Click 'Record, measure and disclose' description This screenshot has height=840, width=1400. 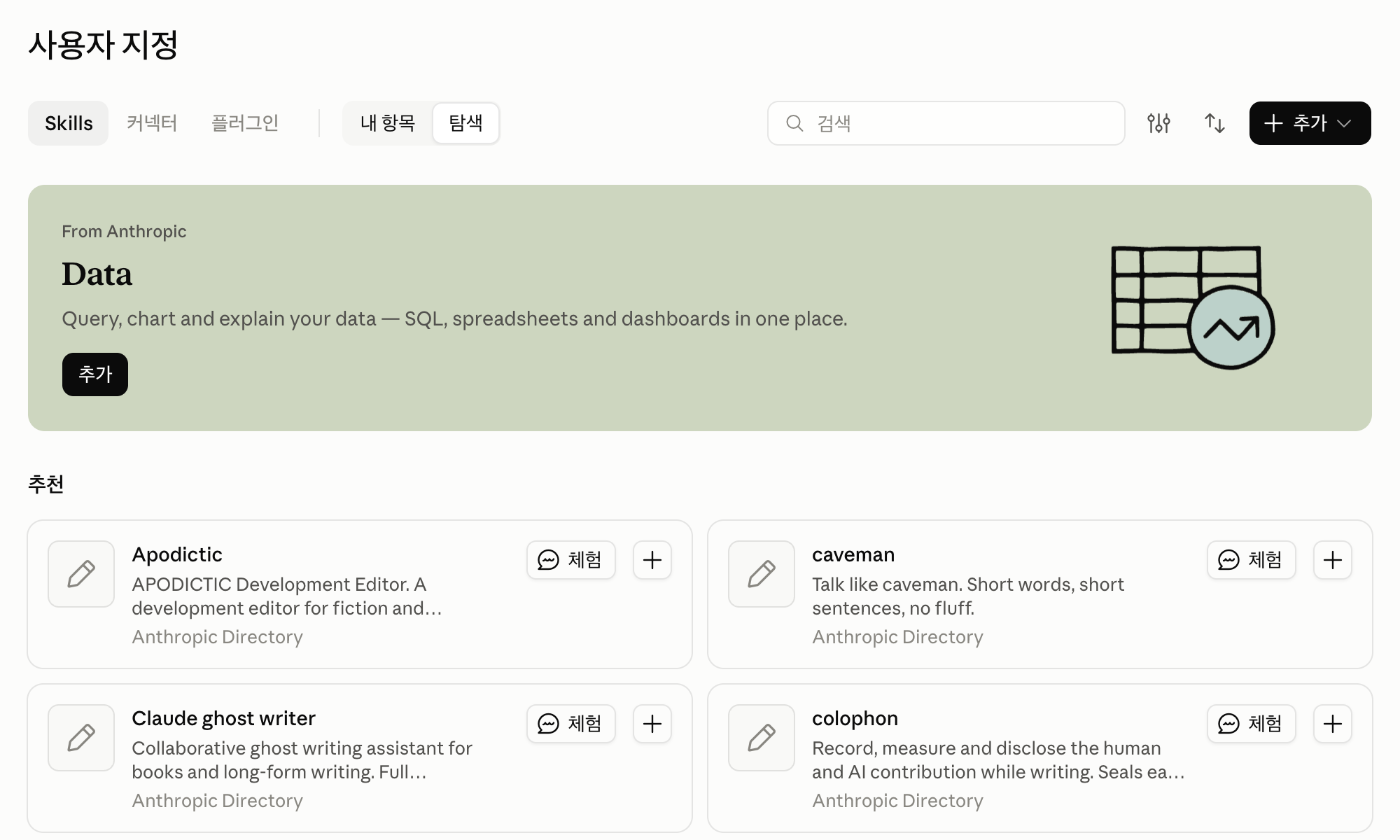click(998, 760)
